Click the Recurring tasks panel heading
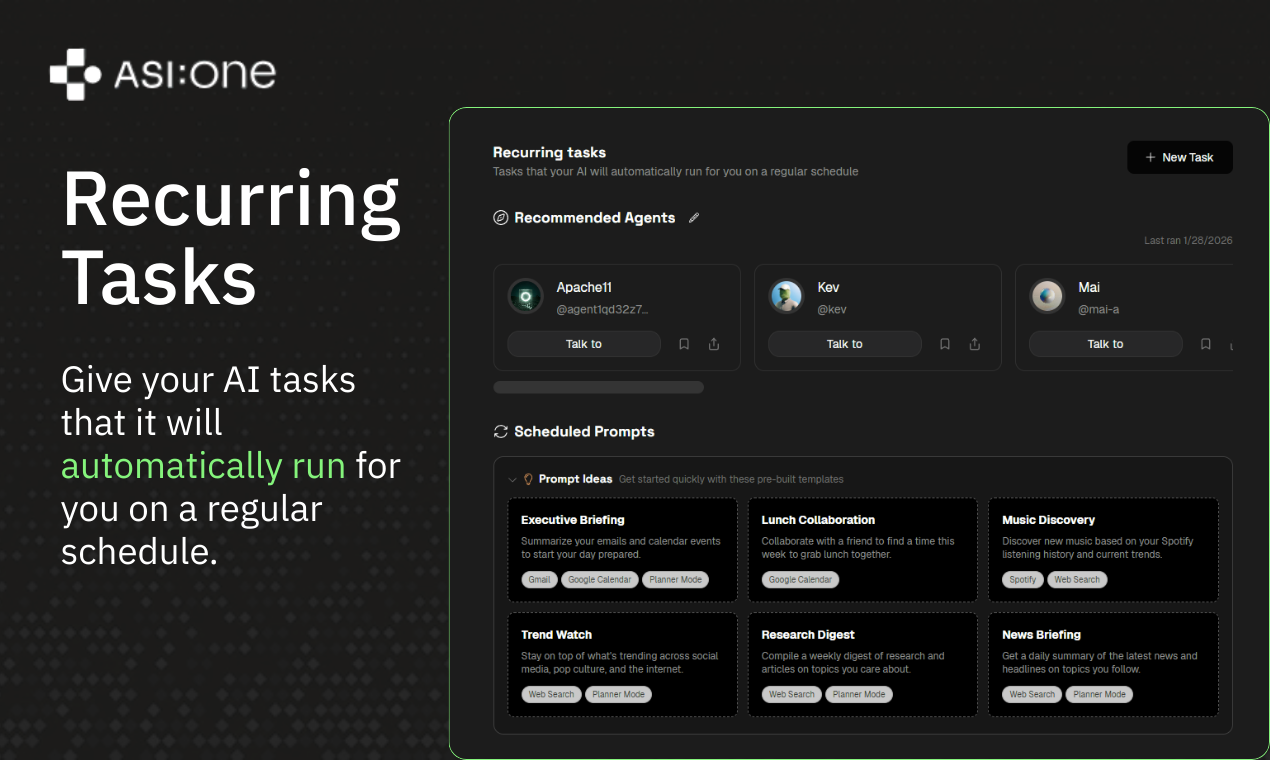The image size is (1270, 760). pyautogui.click(x=549, y=153)
